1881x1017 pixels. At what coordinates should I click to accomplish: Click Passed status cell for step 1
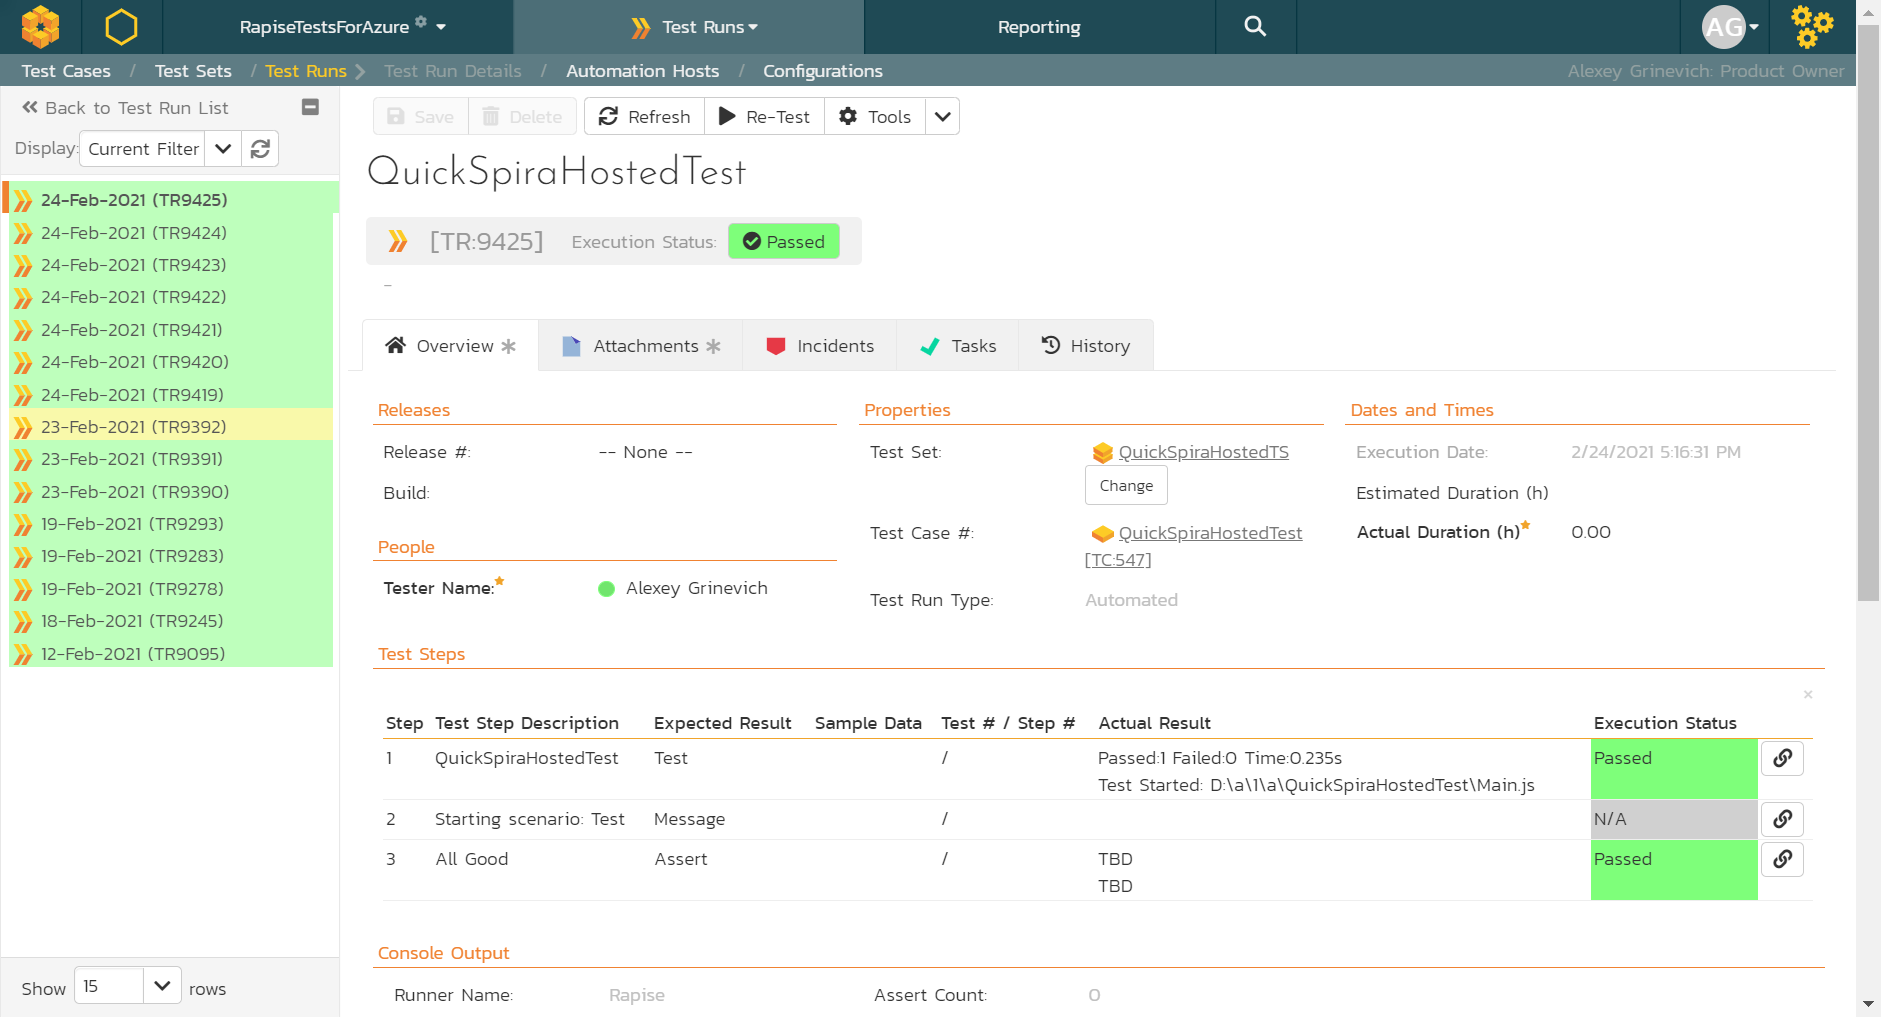(x=1674, y=769)
